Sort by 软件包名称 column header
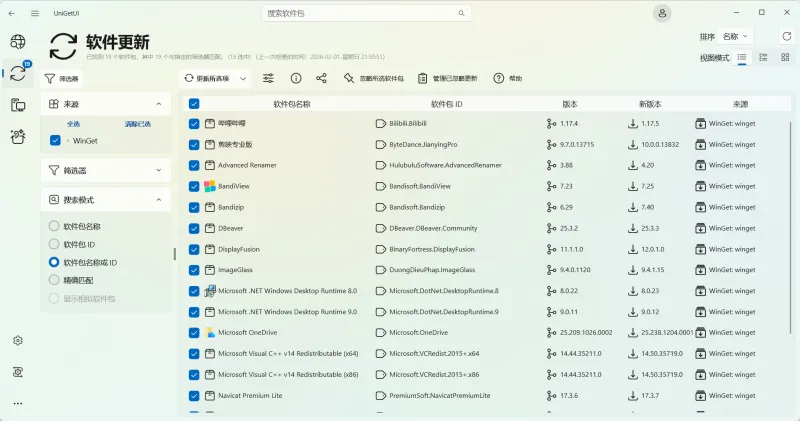Viewport: 800px width, 421px height. 291,104
